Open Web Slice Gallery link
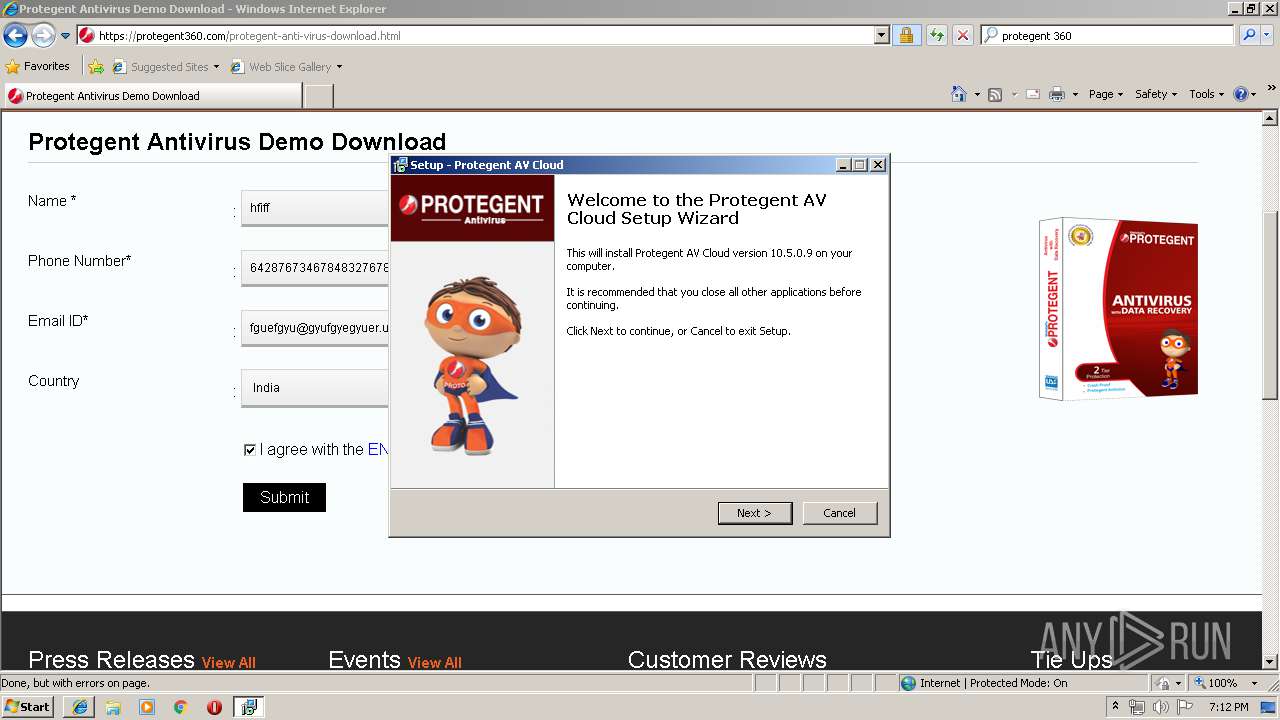Viewport: 1280px width, 720px height. tap(286, 67)
